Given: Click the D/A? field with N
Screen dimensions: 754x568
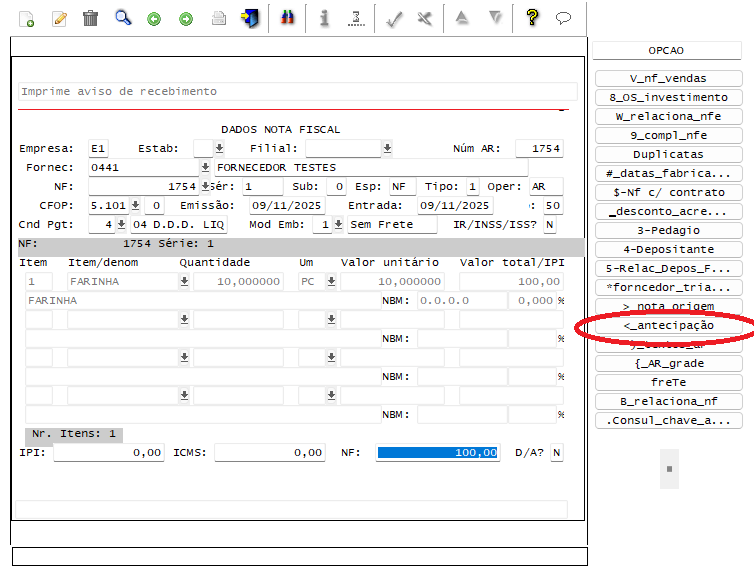Looking at the screenshot, I should tap(556, 453).
